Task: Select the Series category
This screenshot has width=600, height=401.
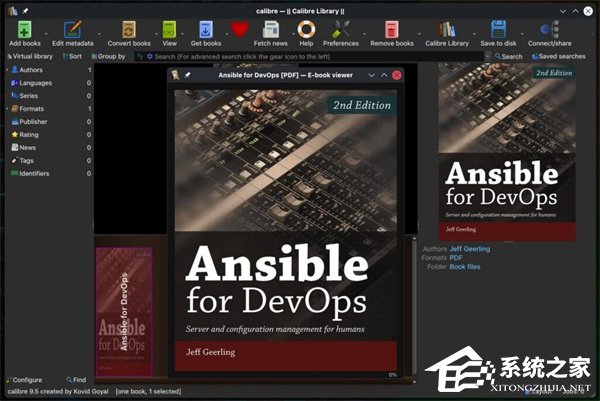Action: (50, 96)
